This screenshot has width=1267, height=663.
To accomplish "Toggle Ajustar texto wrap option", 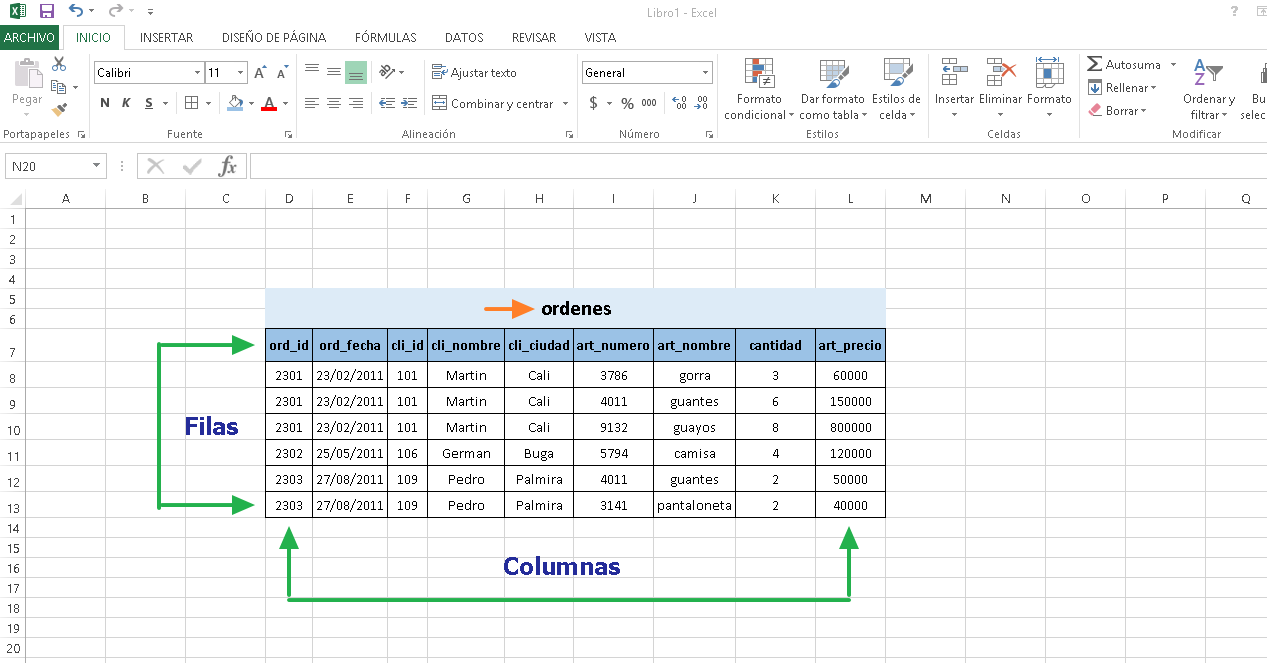I will coord(474,73).
